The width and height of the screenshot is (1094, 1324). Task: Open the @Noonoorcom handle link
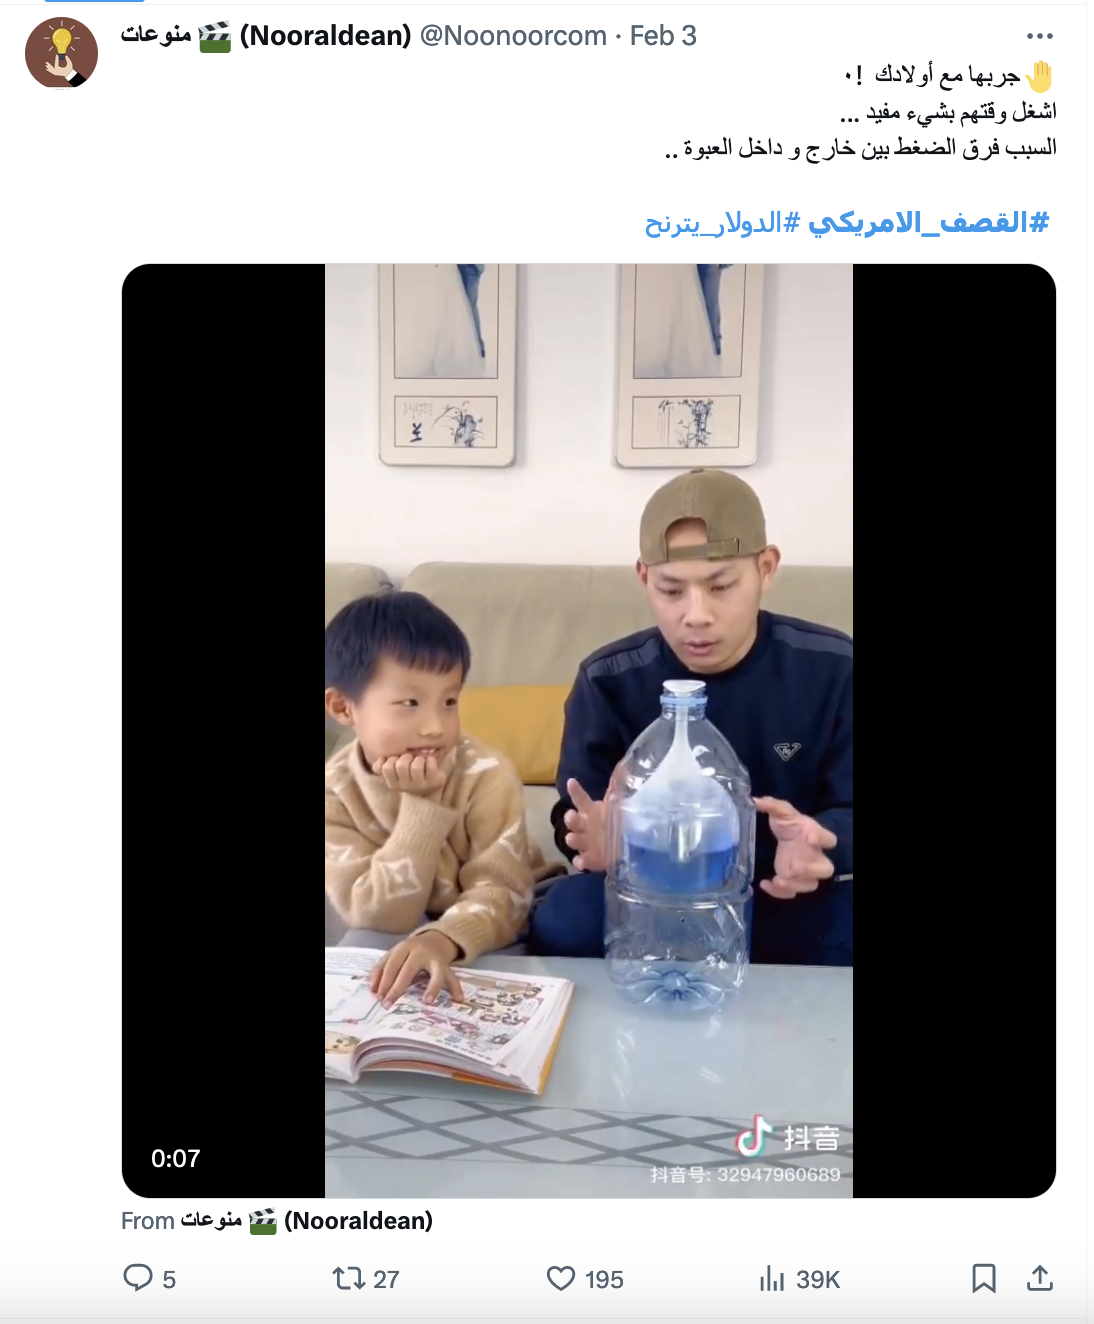pyautogui.click(x=513, y=36)
